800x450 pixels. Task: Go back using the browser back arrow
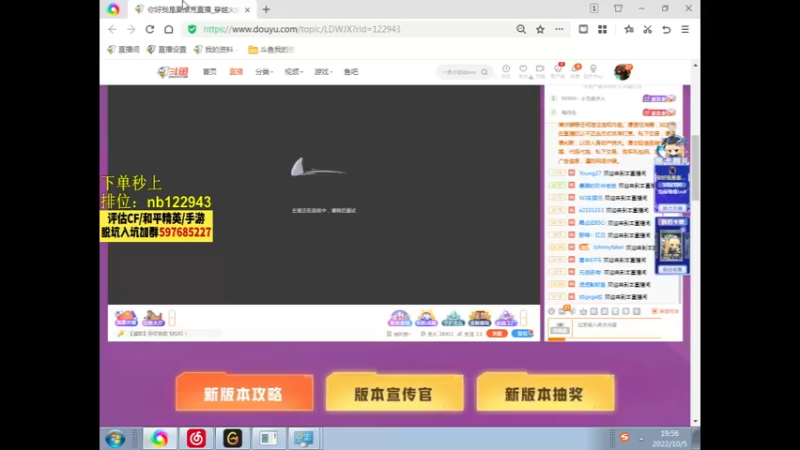click(x=112, y=30)
